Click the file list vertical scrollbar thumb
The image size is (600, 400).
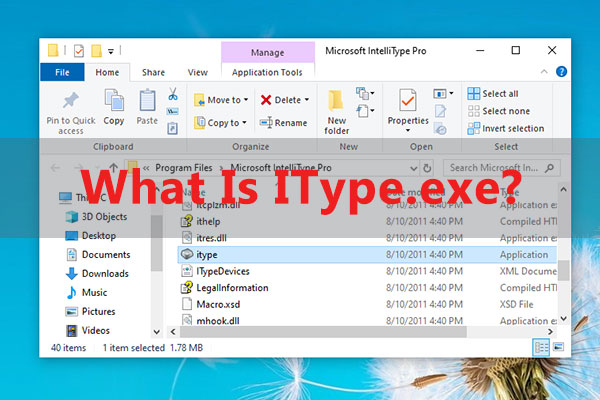[563, 270]
